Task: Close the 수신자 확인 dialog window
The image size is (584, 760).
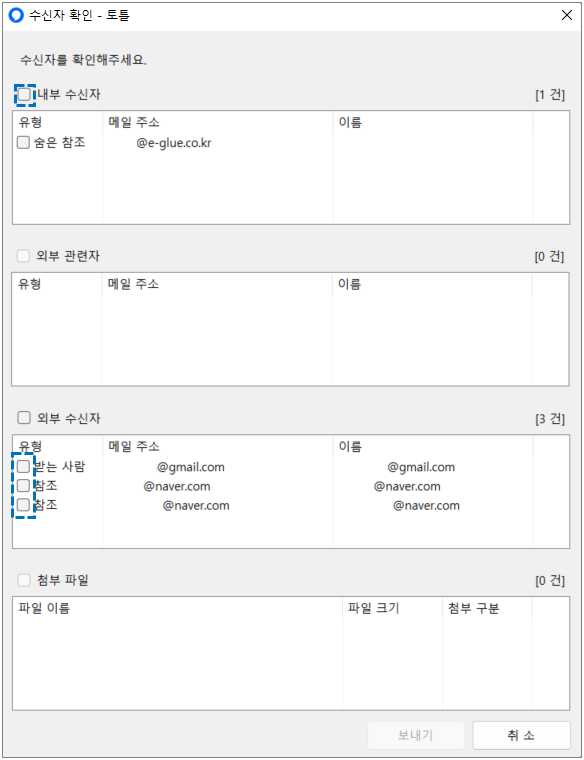Action: (x=567, y=16)
